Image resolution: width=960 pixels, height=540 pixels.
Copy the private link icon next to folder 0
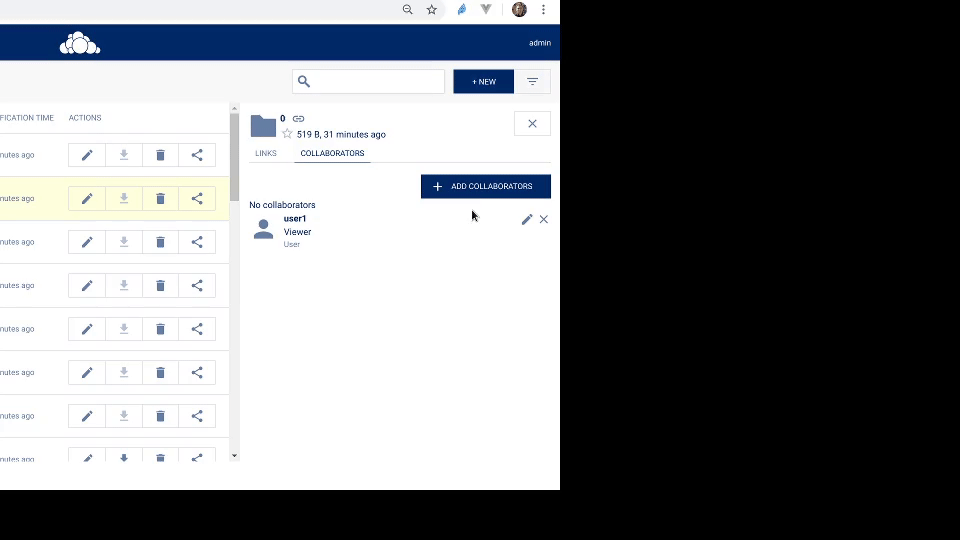click(298, 119)
